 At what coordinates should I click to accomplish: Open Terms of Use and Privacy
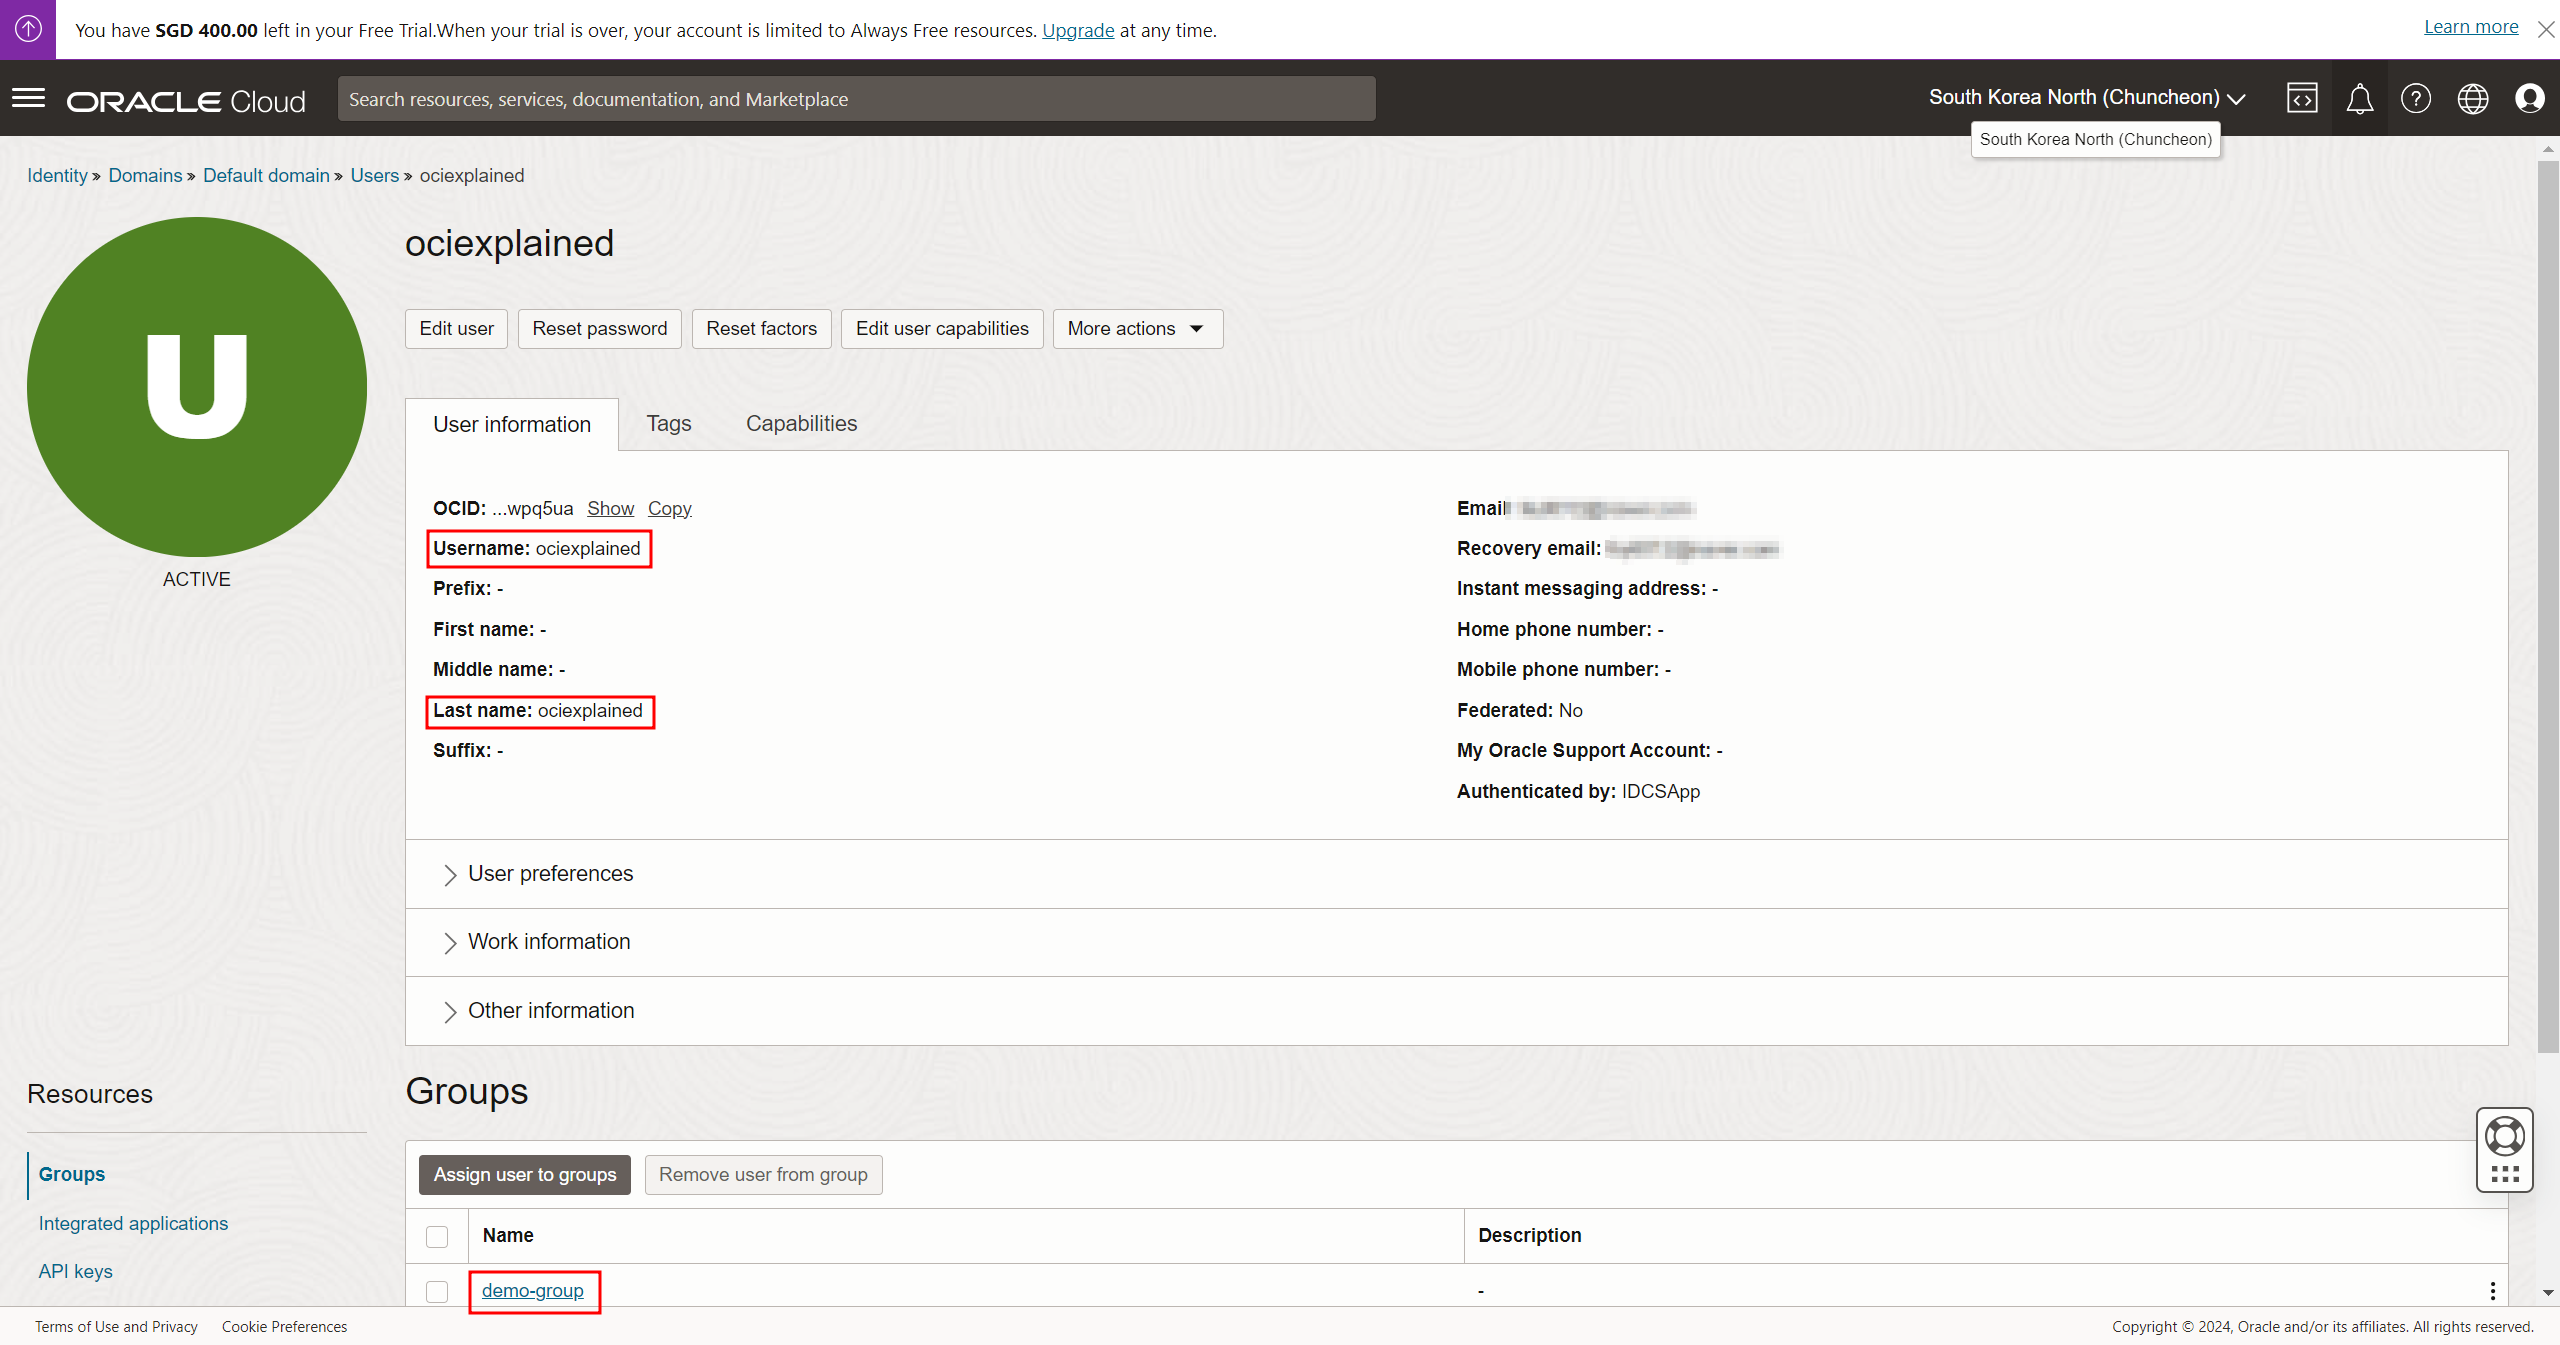pos(116,1327)
